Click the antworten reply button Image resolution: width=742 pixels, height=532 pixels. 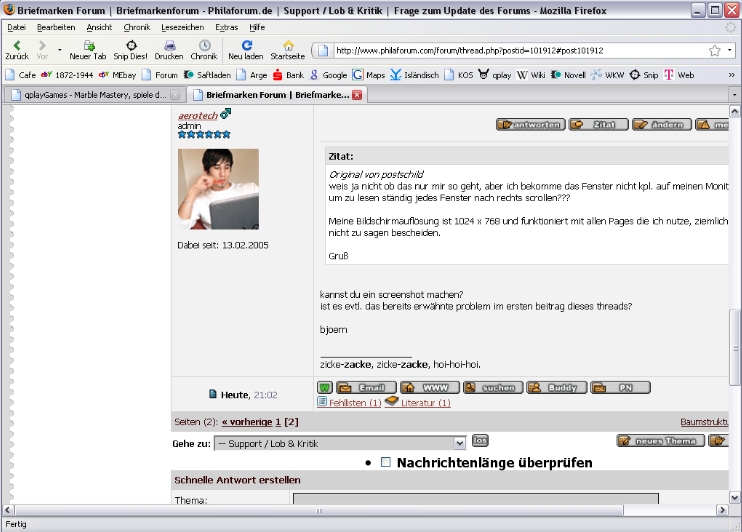[x=529, y=125]
